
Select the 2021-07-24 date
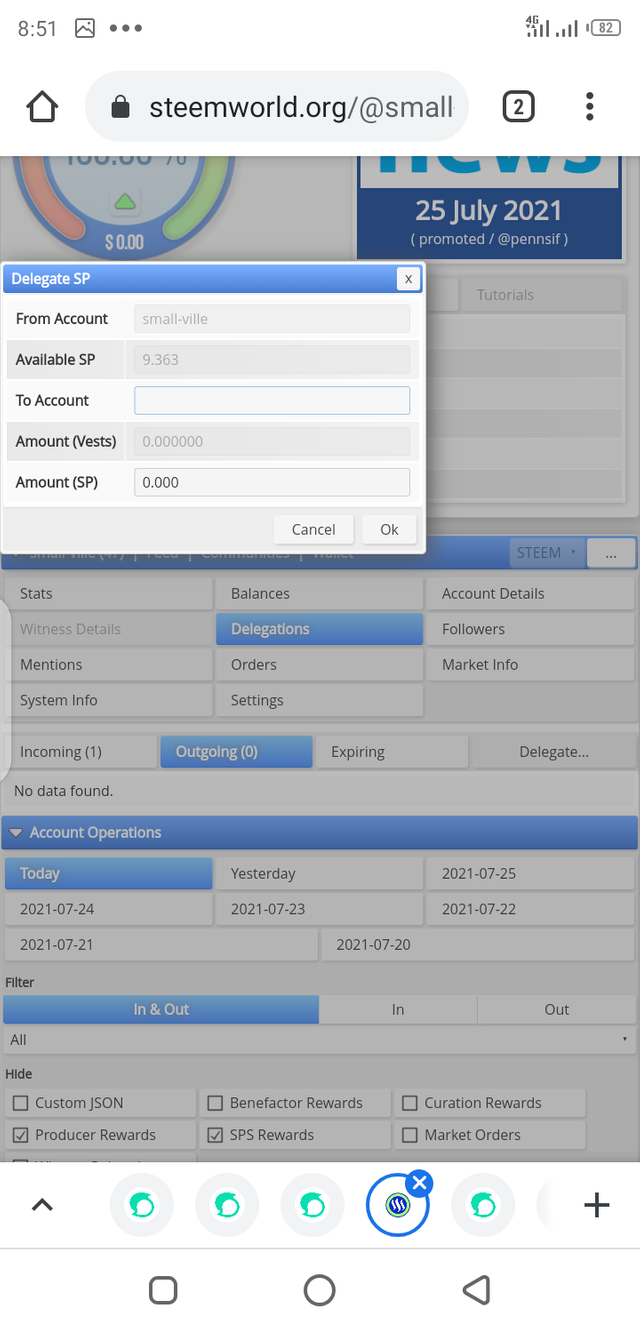coord(108,909)
